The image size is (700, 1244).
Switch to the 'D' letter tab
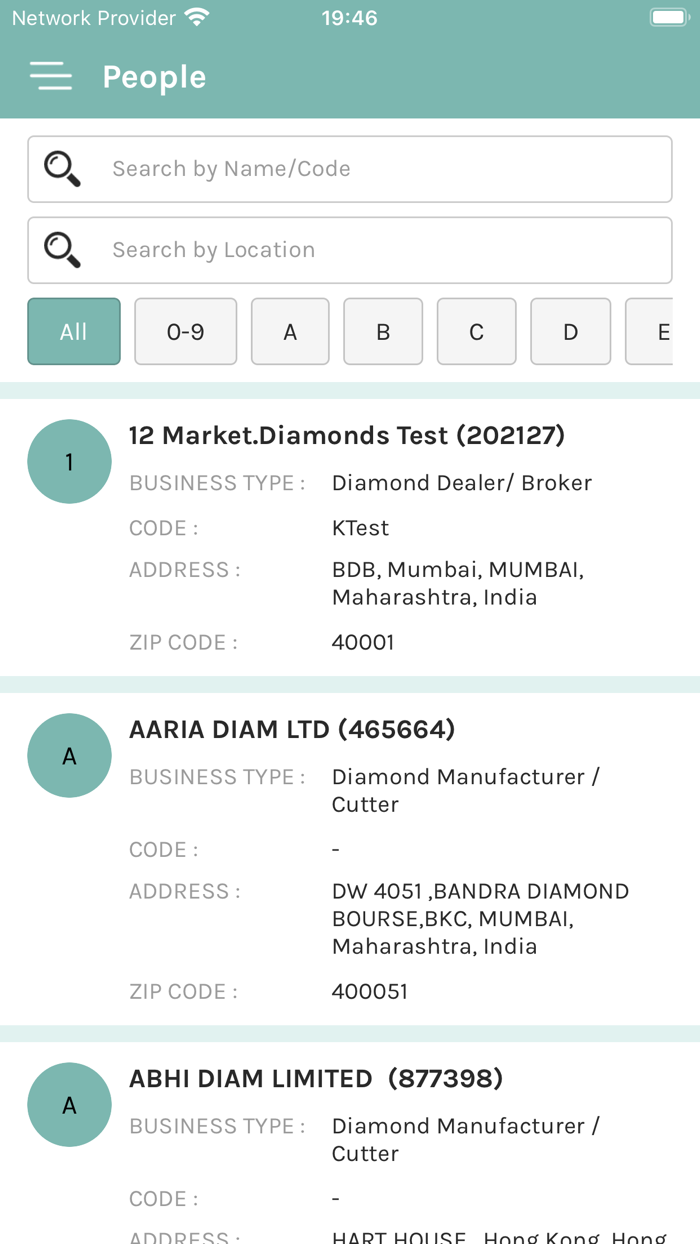coord(570,331)
